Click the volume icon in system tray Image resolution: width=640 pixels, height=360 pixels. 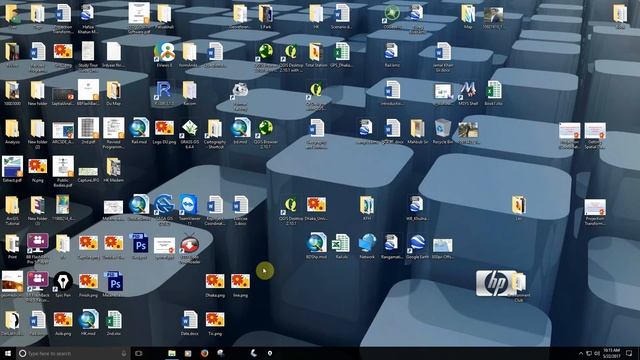(x=597, y=353)
